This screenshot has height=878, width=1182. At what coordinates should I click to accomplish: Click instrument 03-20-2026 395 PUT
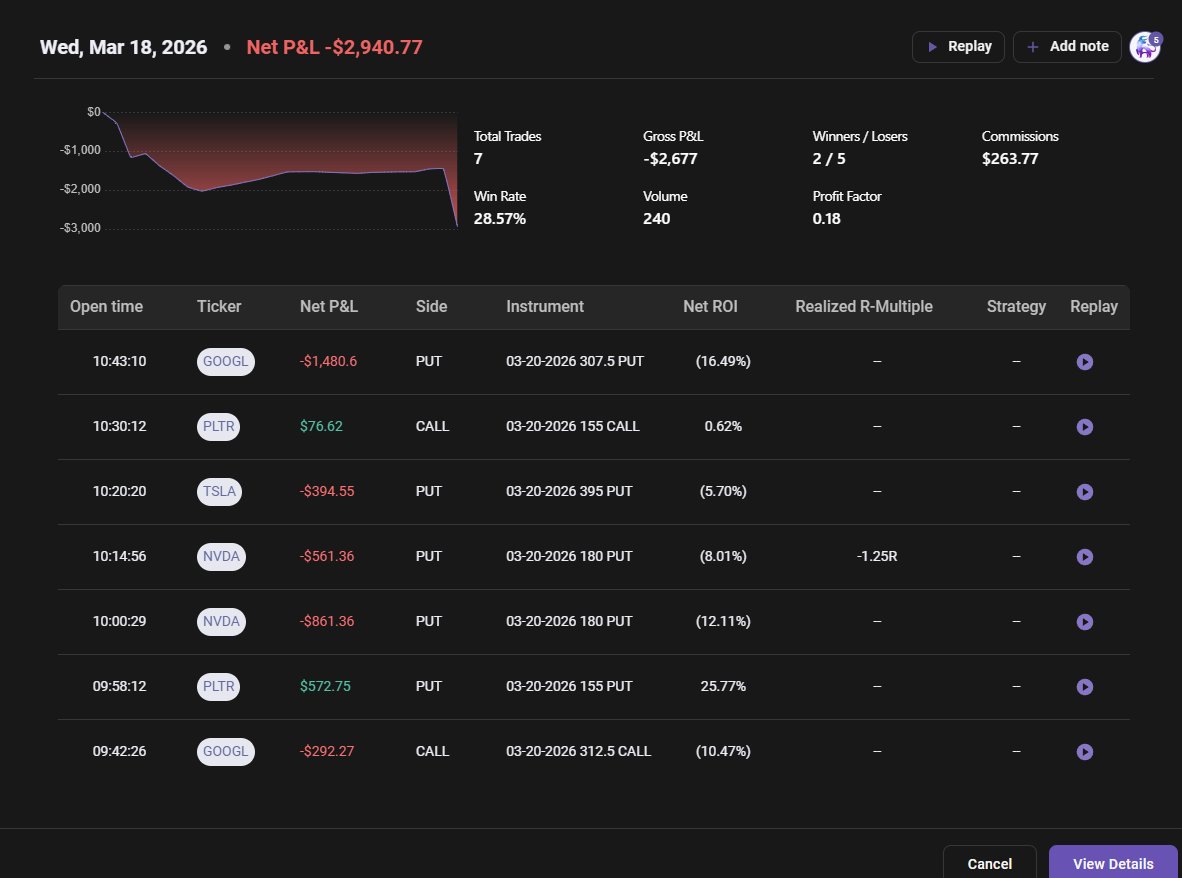coord(569,491)
